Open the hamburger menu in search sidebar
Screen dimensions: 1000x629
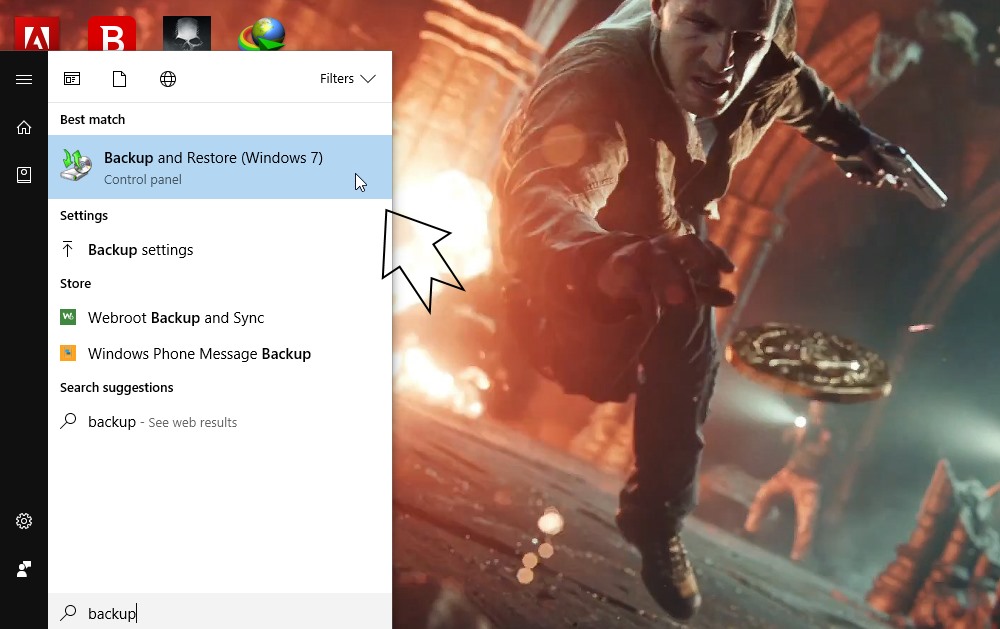[24, 79]
